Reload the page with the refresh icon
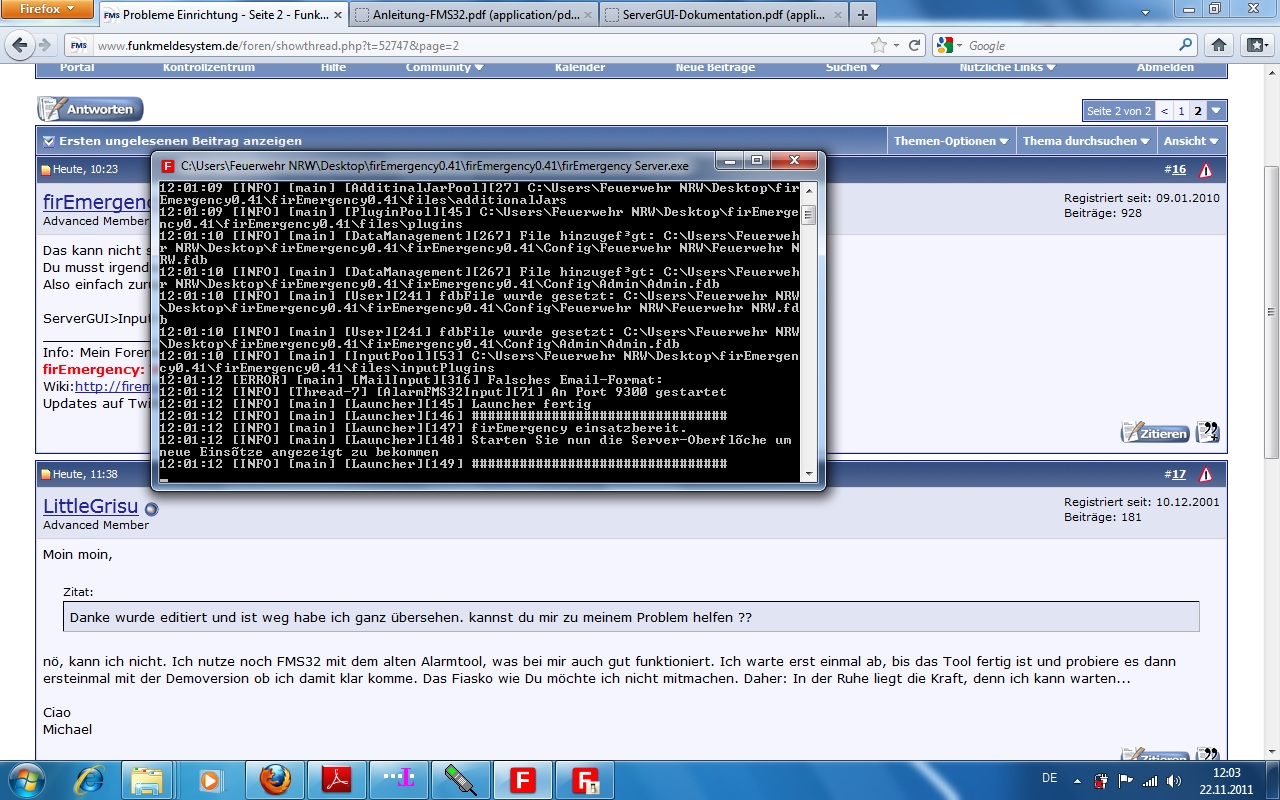The image size is (1280, 800). pos(914,45)
